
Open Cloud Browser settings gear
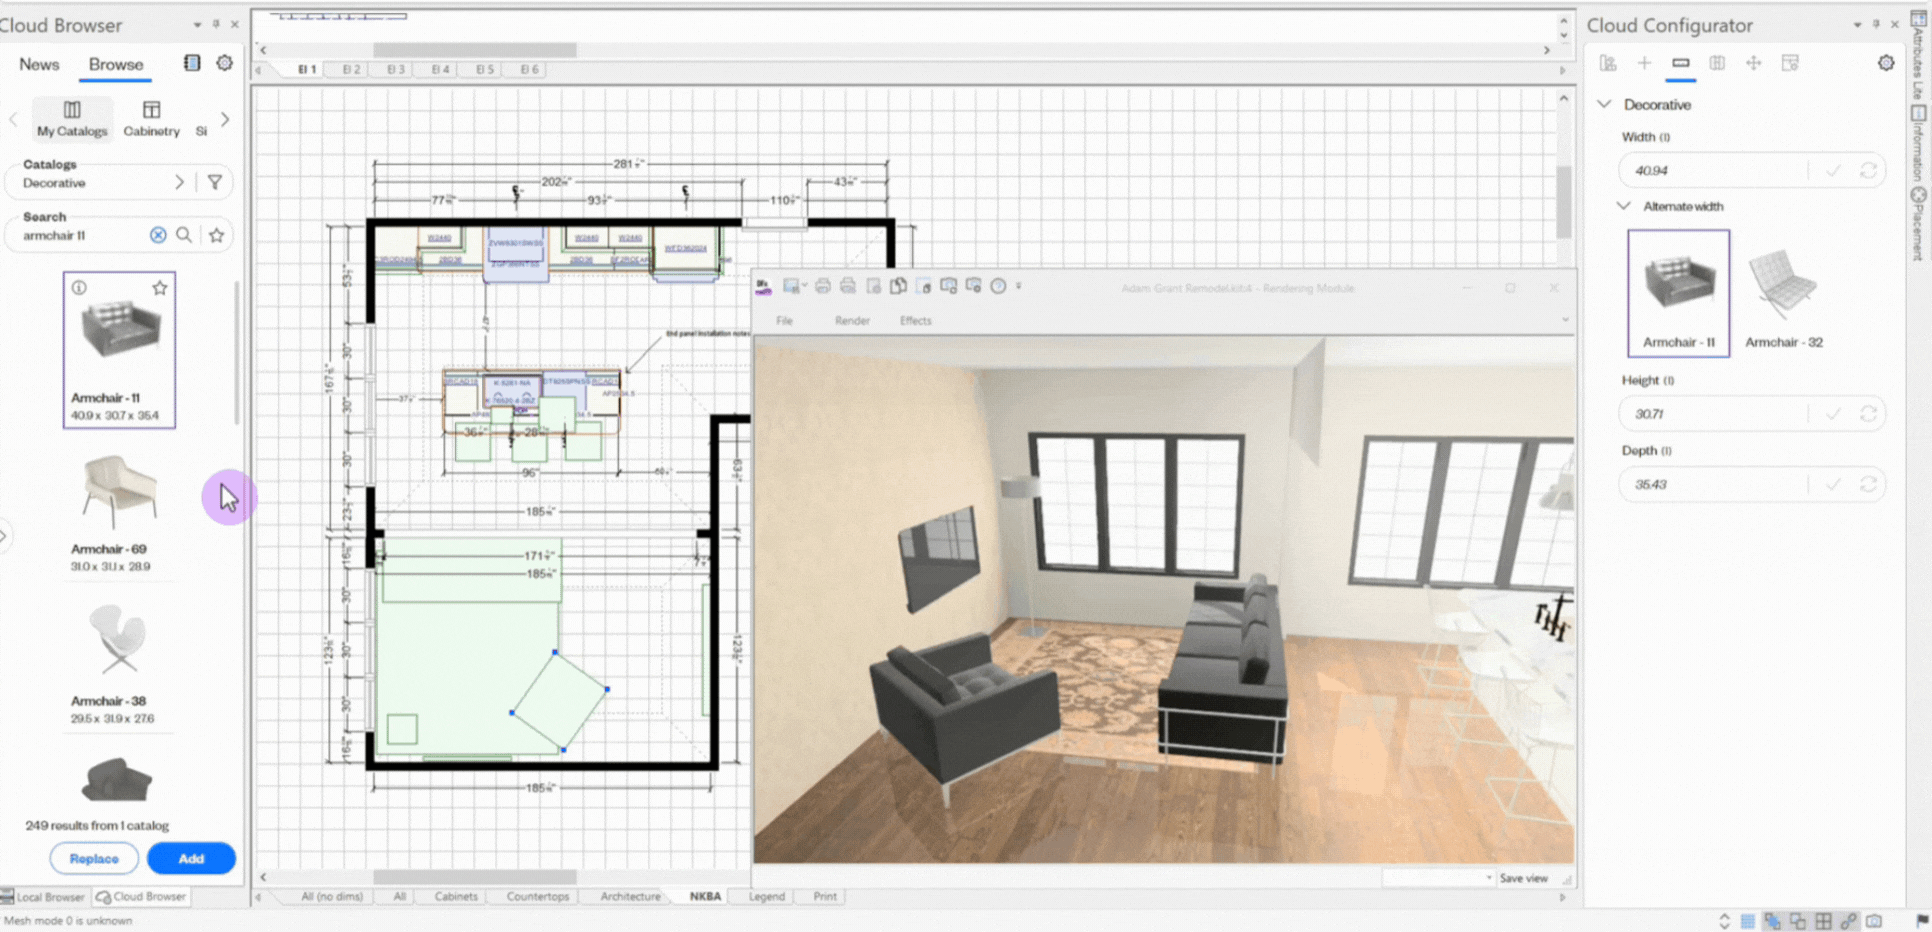pyautogui.click(x=225, y=63)
